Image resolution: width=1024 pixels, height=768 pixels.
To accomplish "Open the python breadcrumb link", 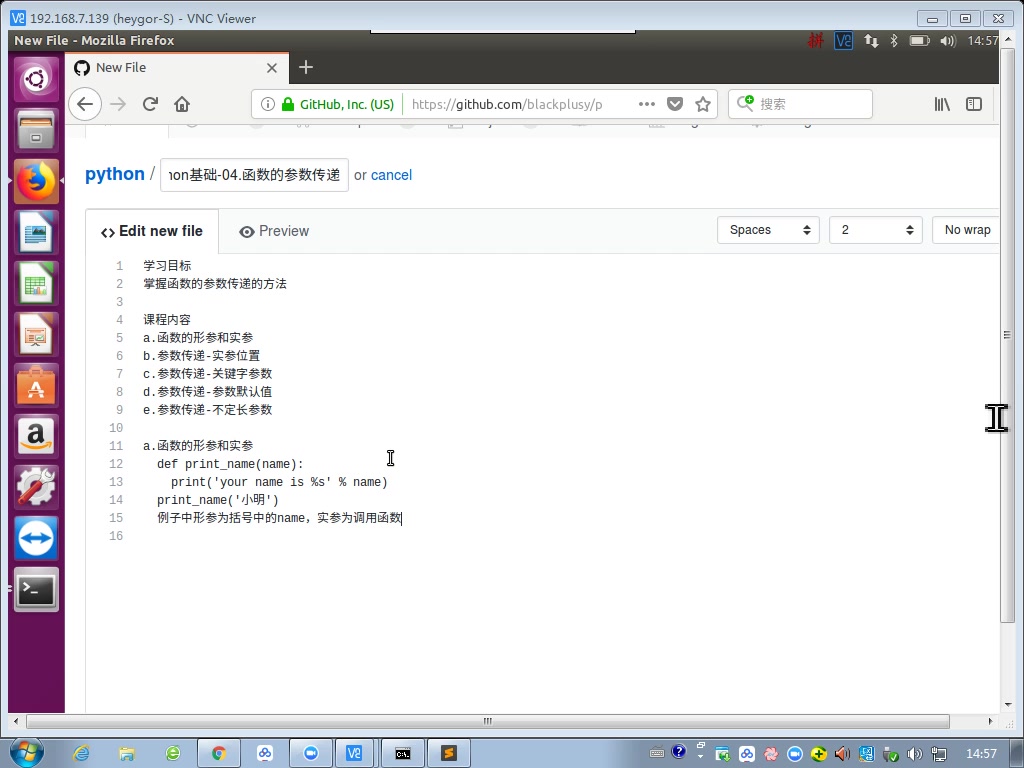I will coord(114,173).
